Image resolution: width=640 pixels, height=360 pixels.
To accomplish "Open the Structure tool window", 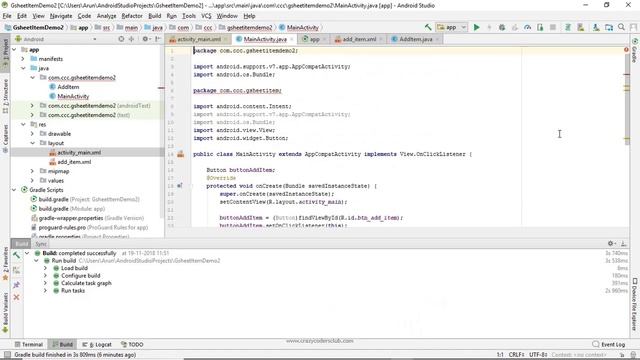I will 5,97.
